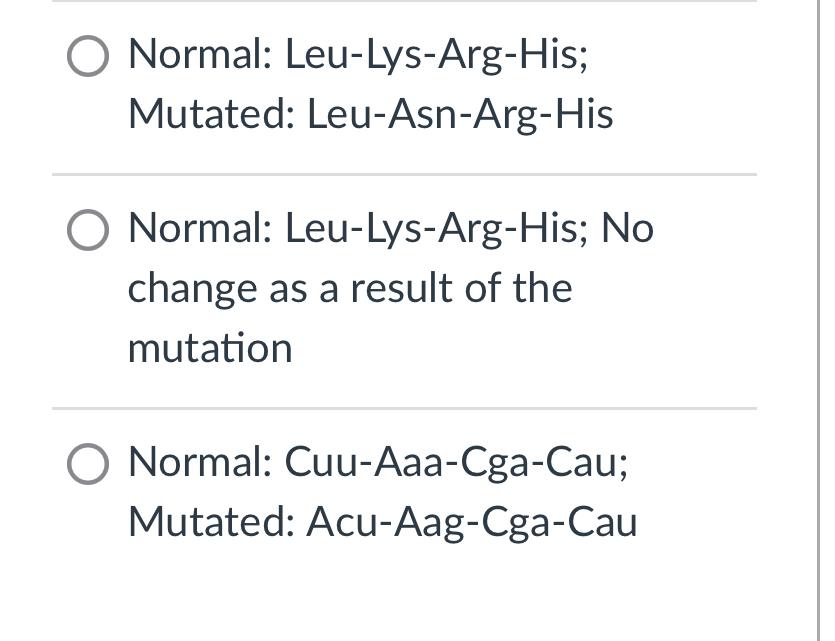835x641 pixels.
Task: Click the phrase 'change as a result of the'
Action: tap(349, 288)
